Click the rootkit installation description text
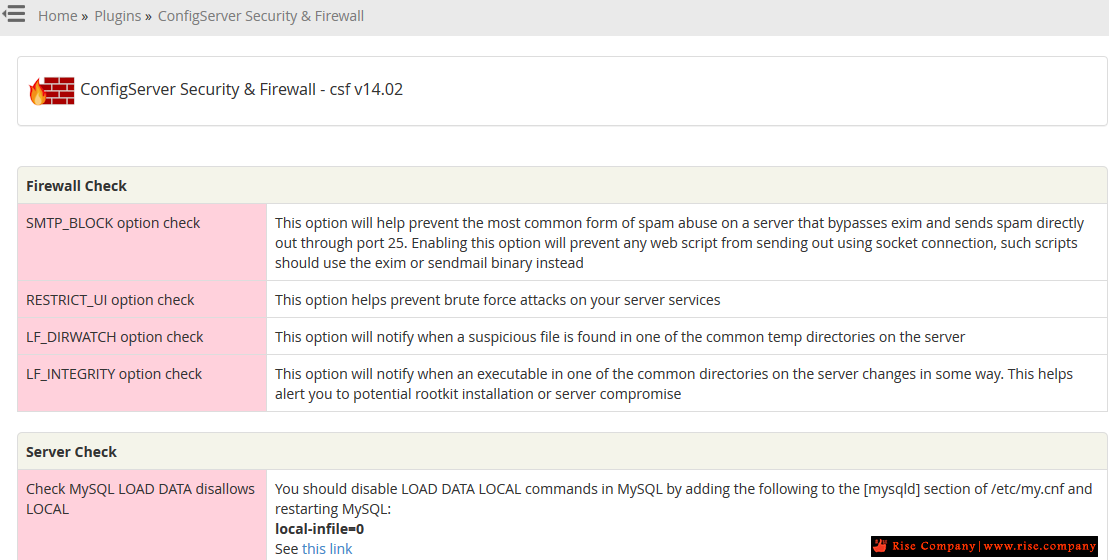The image size is (1109, 560). coord(673,383)
